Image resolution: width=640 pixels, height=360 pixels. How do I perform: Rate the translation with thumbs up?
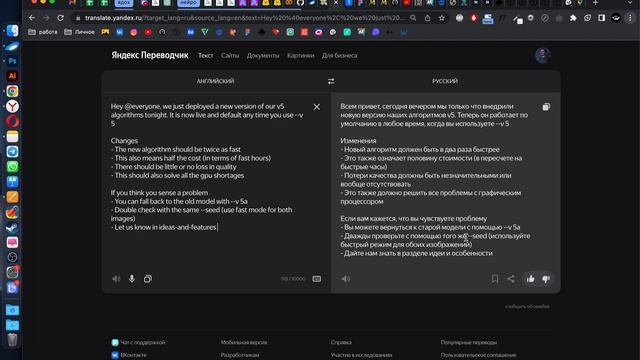[x=531, y=279]
